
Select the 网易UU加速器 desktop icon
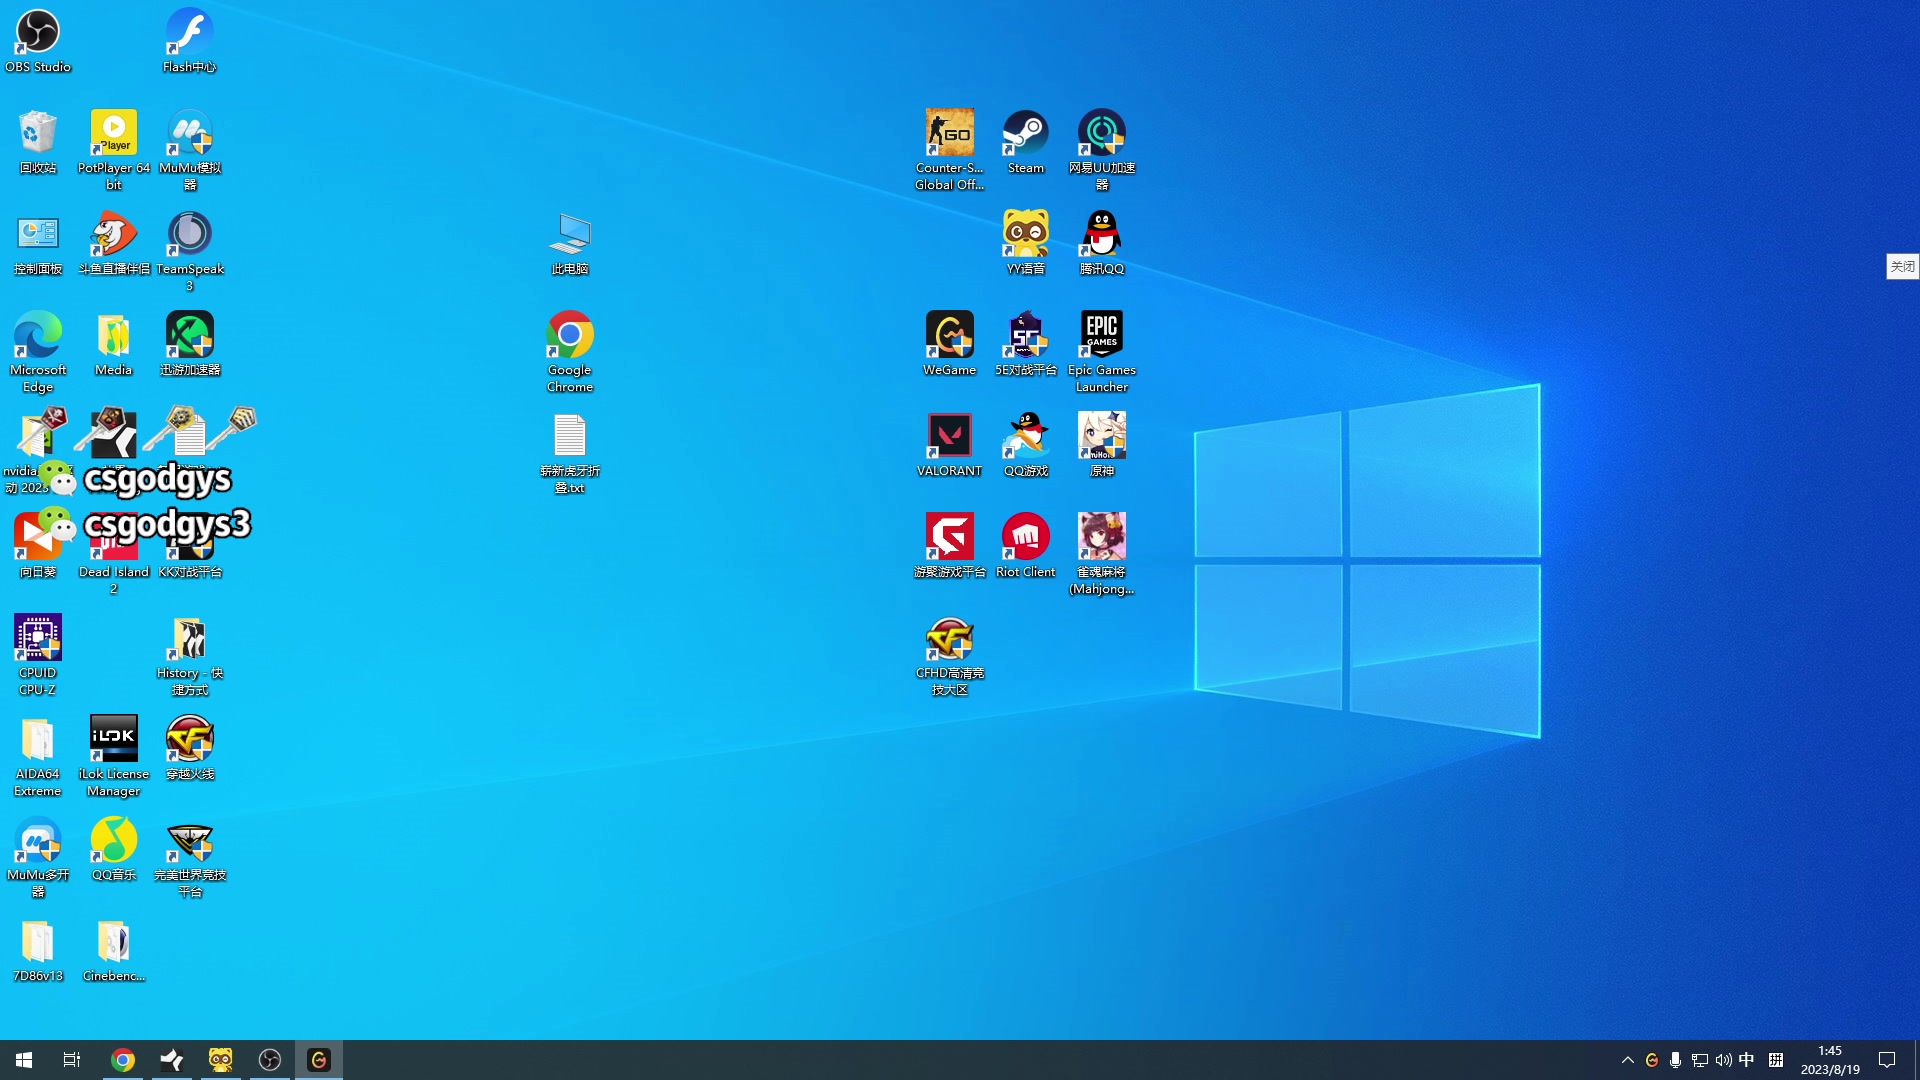click(1102, 150)
